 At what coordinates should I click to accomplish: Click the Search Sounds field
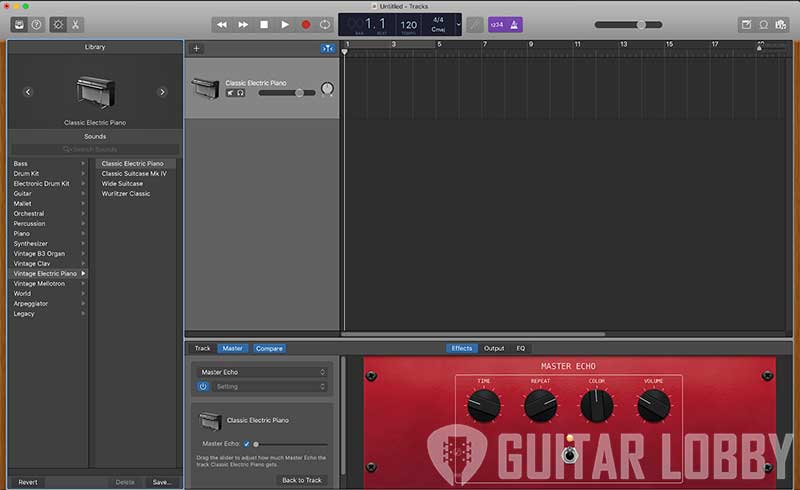pos(95,149)
